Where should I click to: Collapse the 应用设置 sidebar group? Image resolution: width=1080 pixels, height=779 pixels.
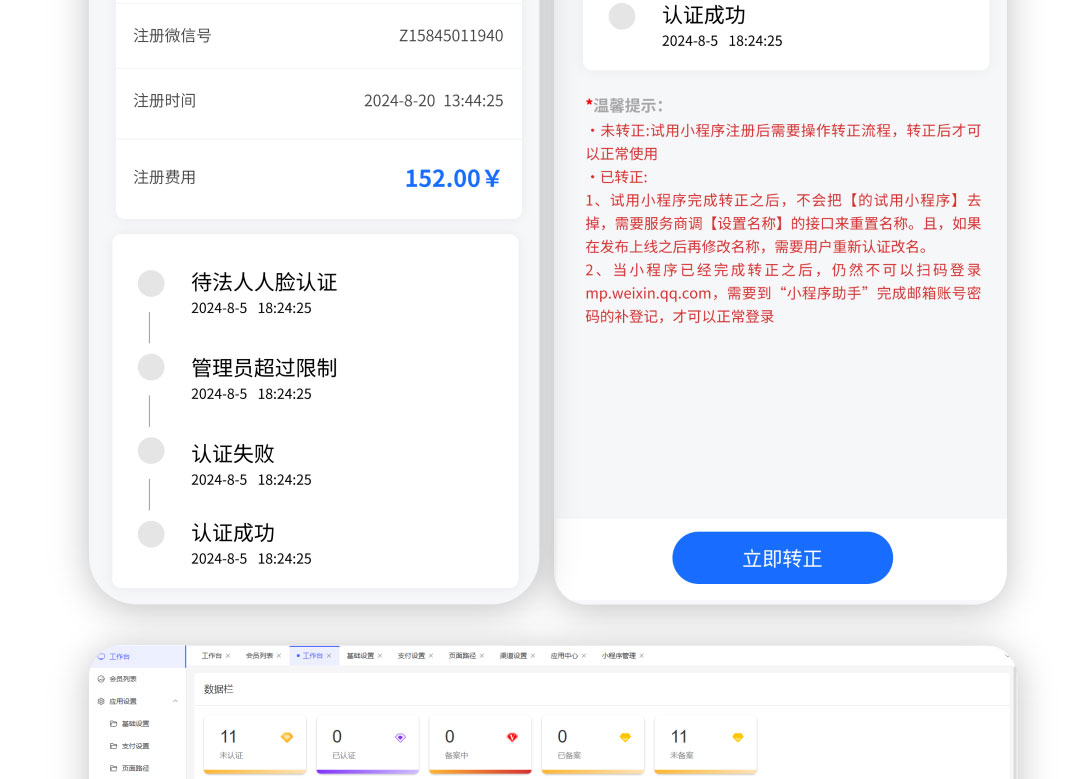click(x=175, y=702)
